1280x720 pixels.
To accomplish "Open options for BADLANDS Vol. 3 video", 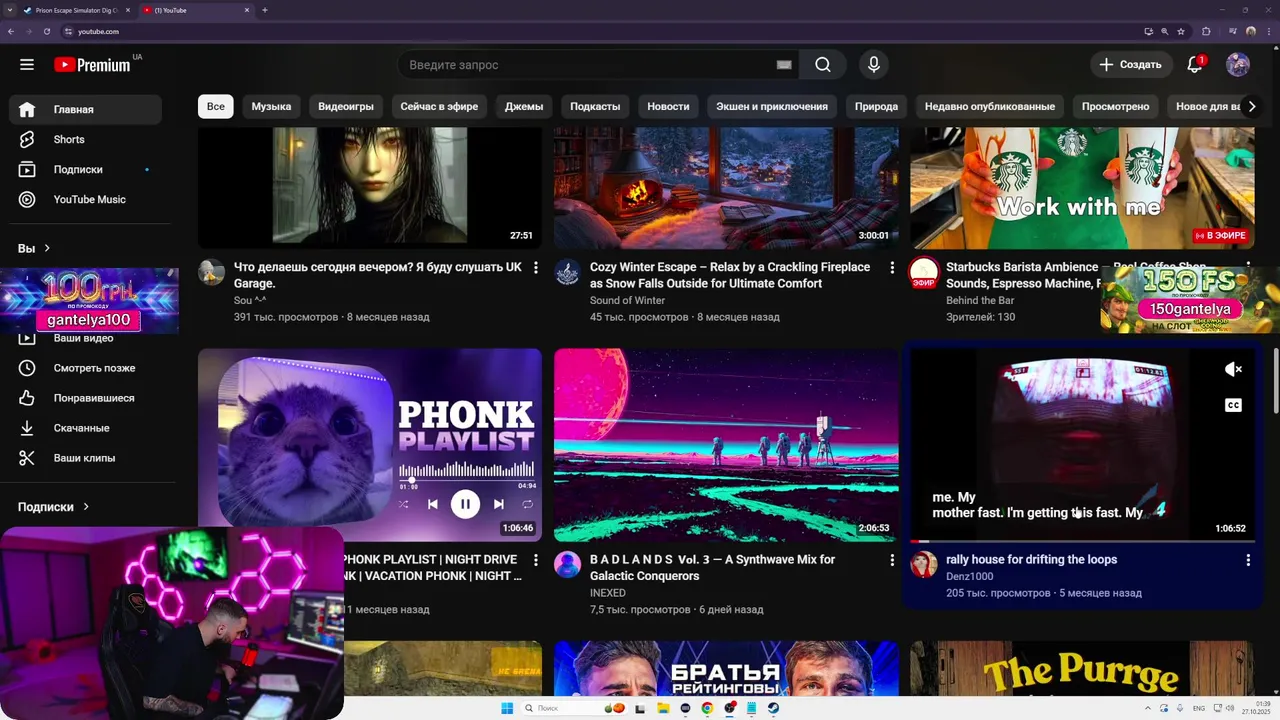I will [892, 560].
